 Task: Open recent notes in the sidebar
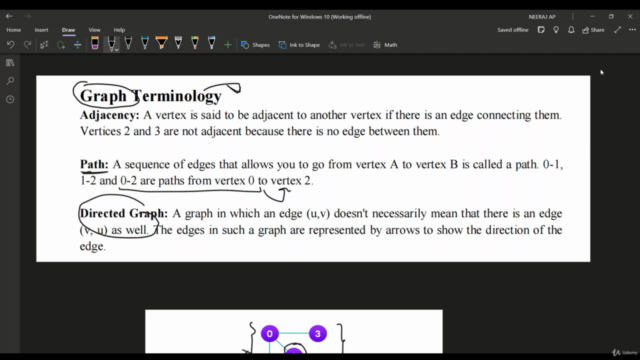click(10, 99)
